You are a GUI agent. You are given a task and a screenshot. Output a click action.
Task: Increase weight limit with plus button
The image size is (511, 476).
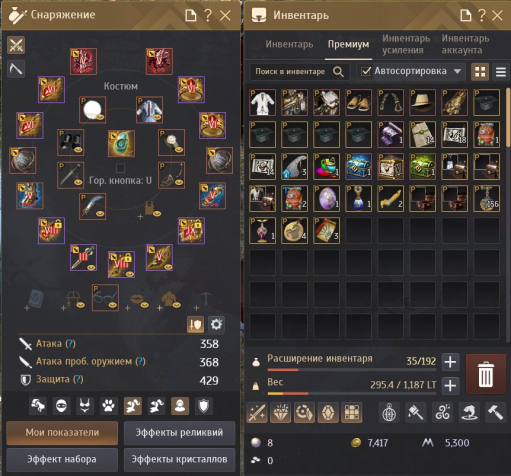450,386
